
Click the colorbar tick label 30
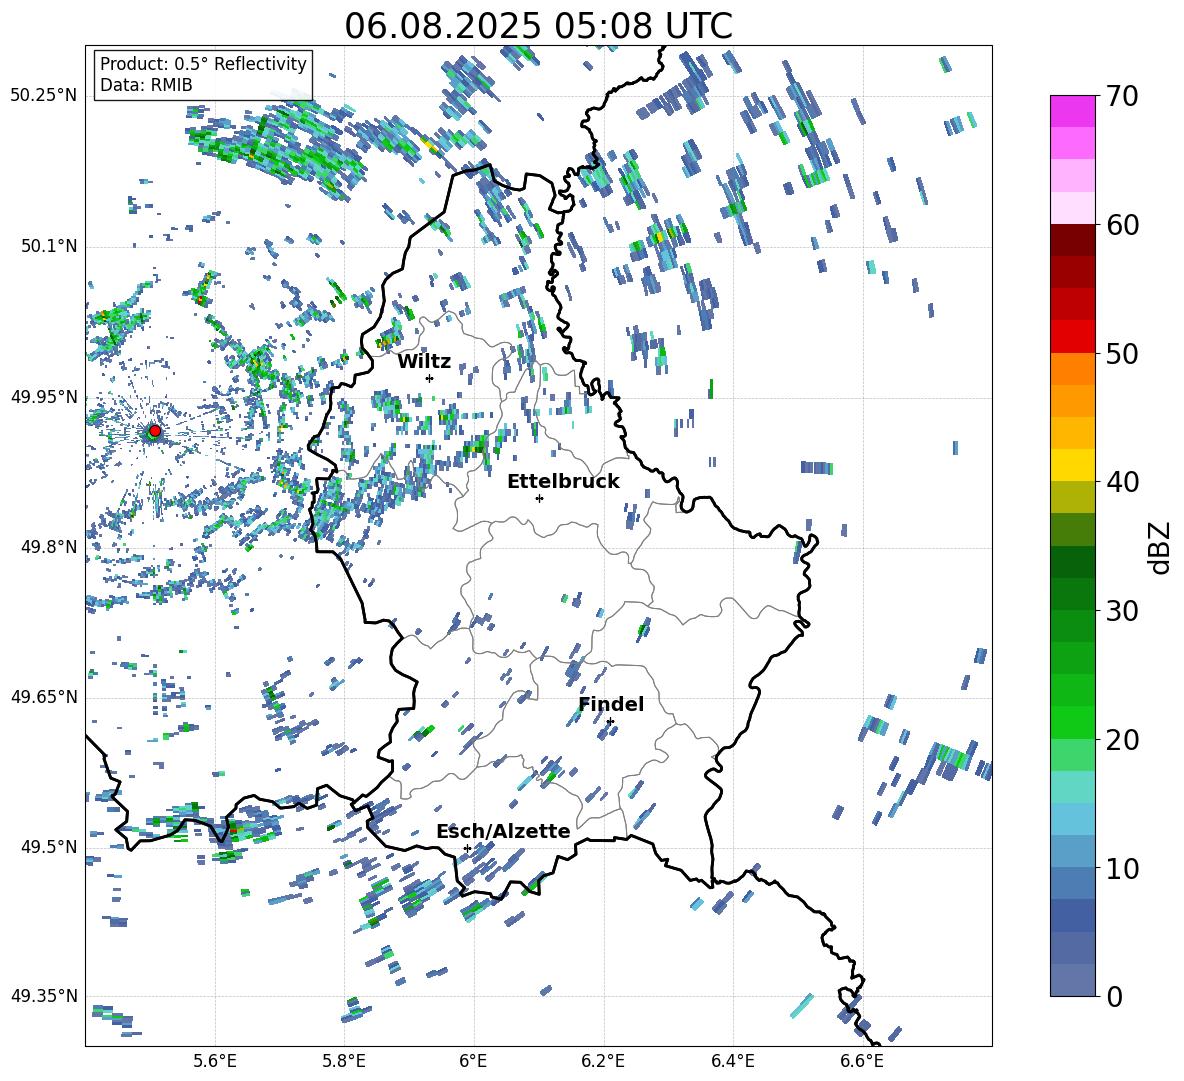point(1122,611)
